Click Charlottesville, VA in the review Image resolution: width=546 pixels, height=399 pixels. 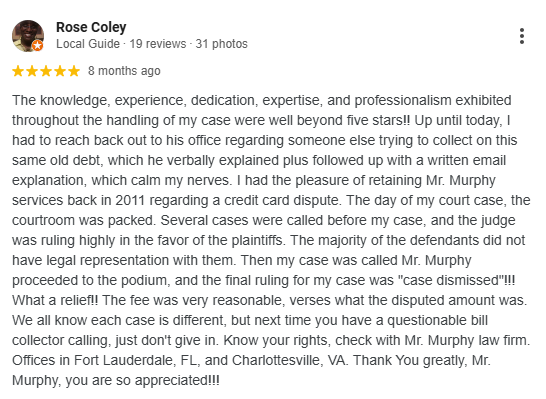click(x=289, y=360)
